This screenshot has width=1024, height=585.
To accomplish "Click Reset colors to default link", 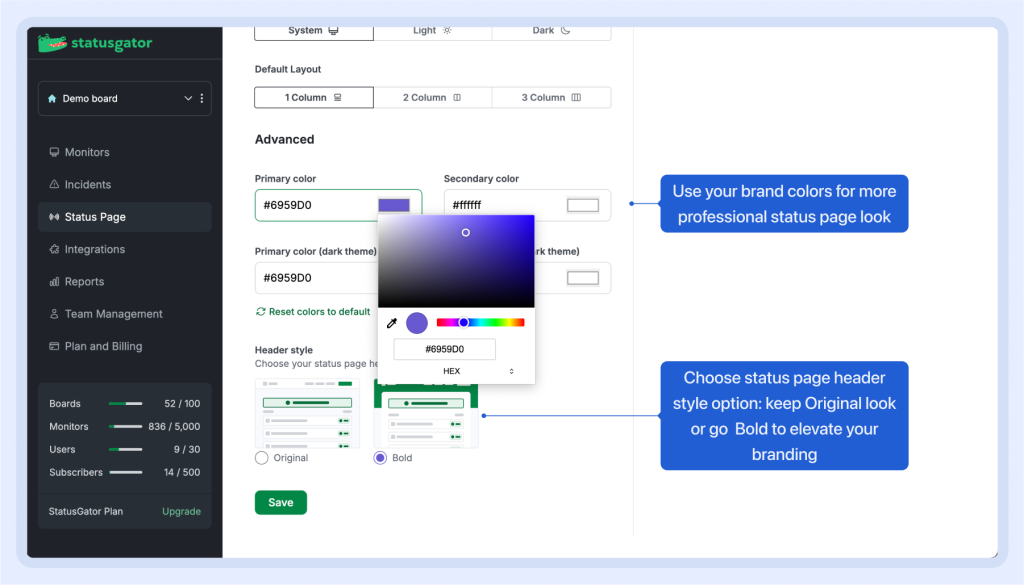I will click(x=313, y=312).
